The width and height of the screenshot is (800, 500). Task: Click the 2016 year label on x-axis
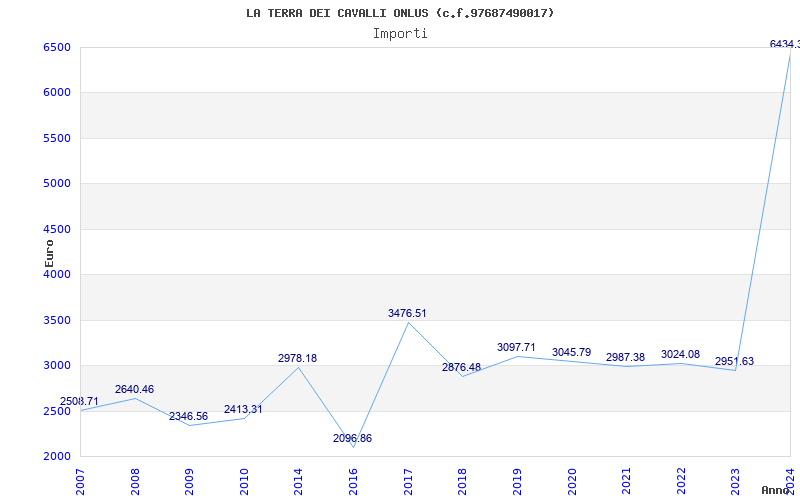354,482
